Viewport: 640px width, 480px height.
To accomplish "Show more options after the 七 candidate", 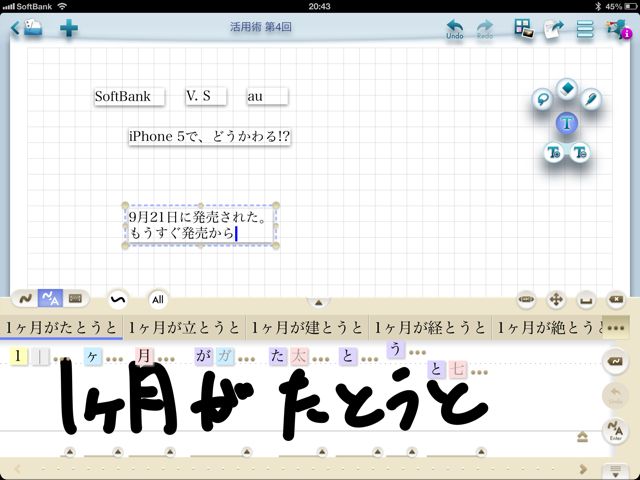I will pos(479,372).
